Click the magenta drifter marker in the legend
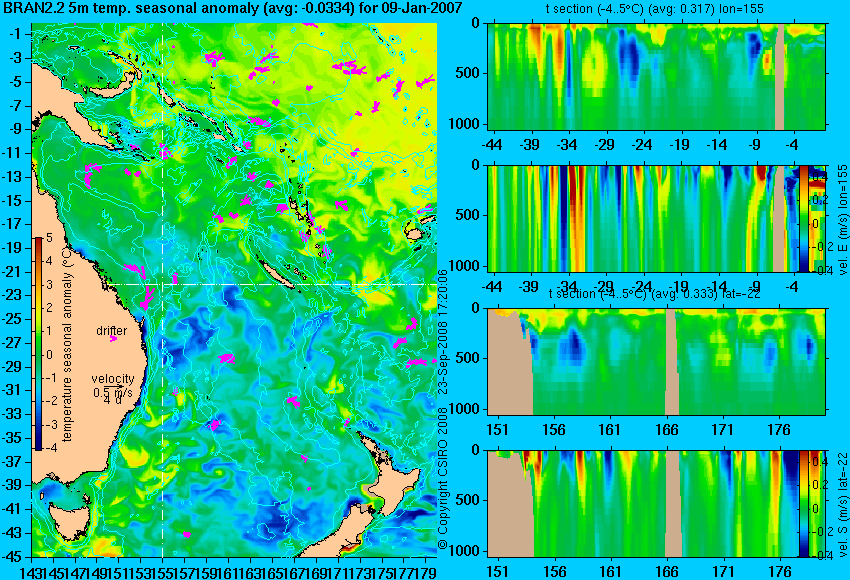850x580 pixels. coord(113,339)
